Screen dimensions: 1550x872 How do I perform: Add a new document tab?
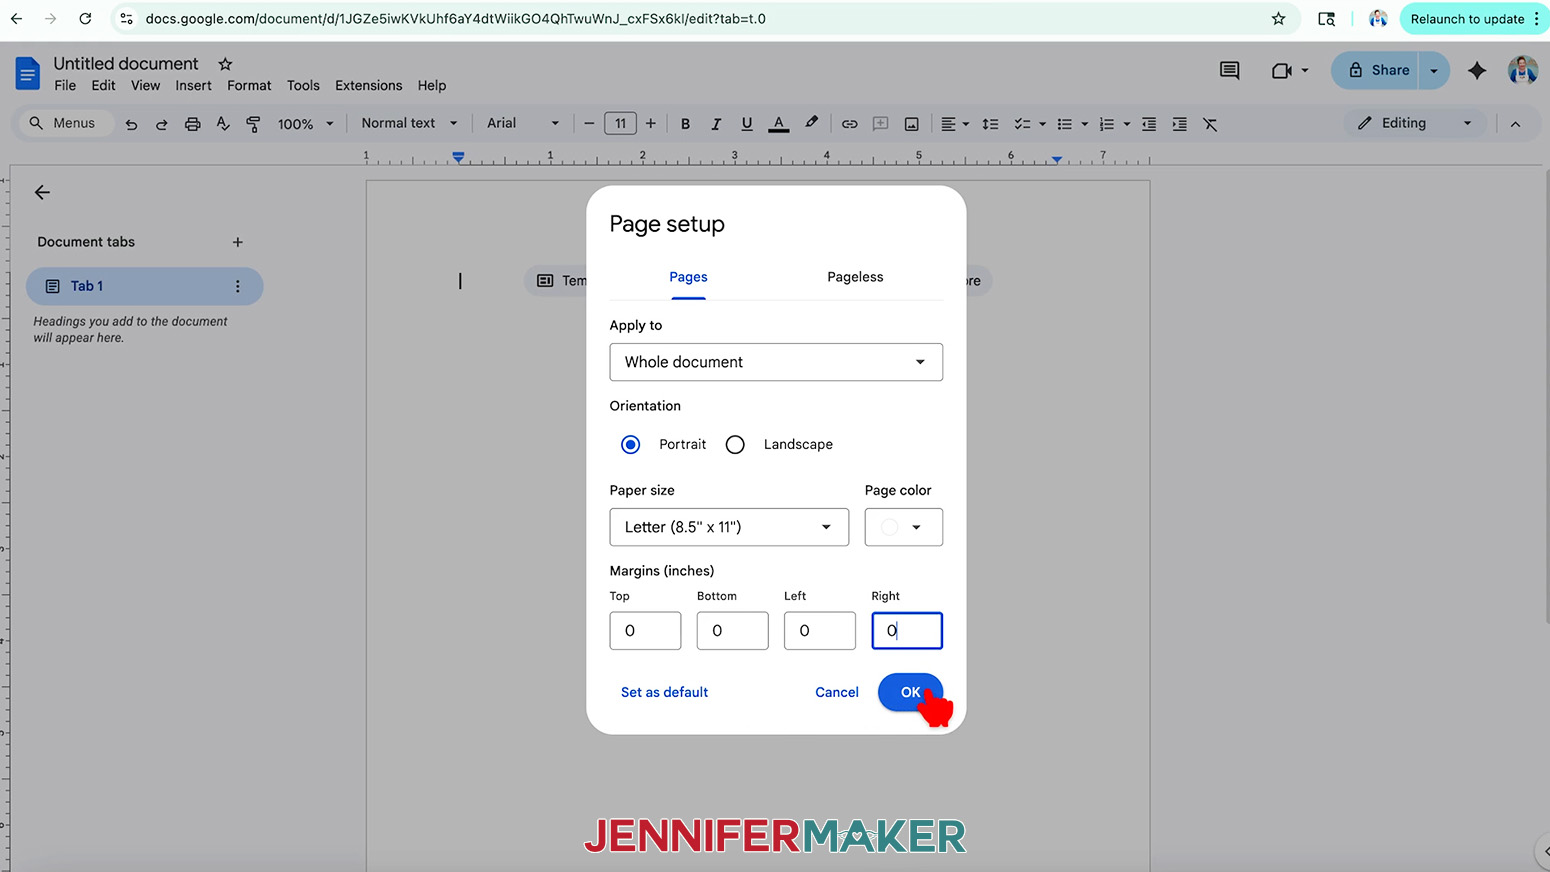pyautogui.click(x=237, y=242)
